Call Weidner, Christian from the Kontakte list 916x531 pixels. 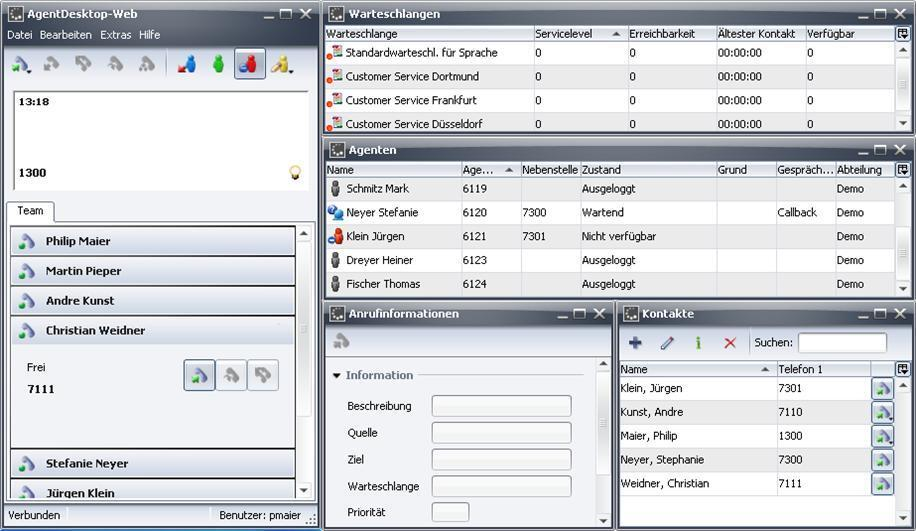[882, 484]
